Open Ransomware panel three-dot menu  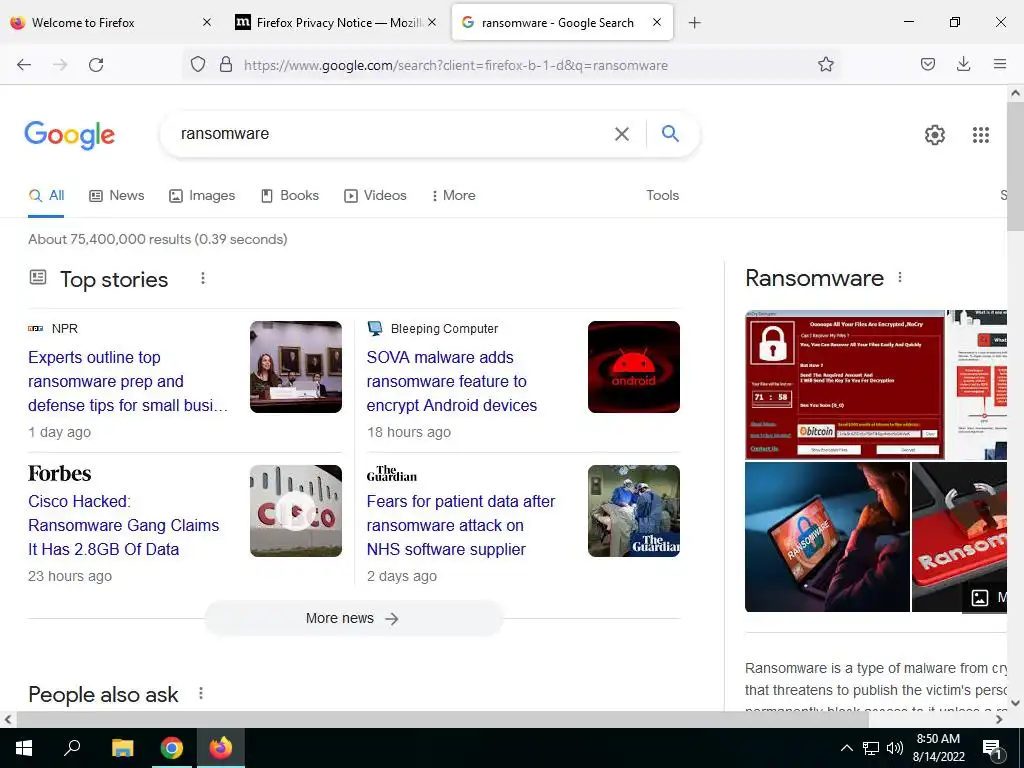[900, 278]
